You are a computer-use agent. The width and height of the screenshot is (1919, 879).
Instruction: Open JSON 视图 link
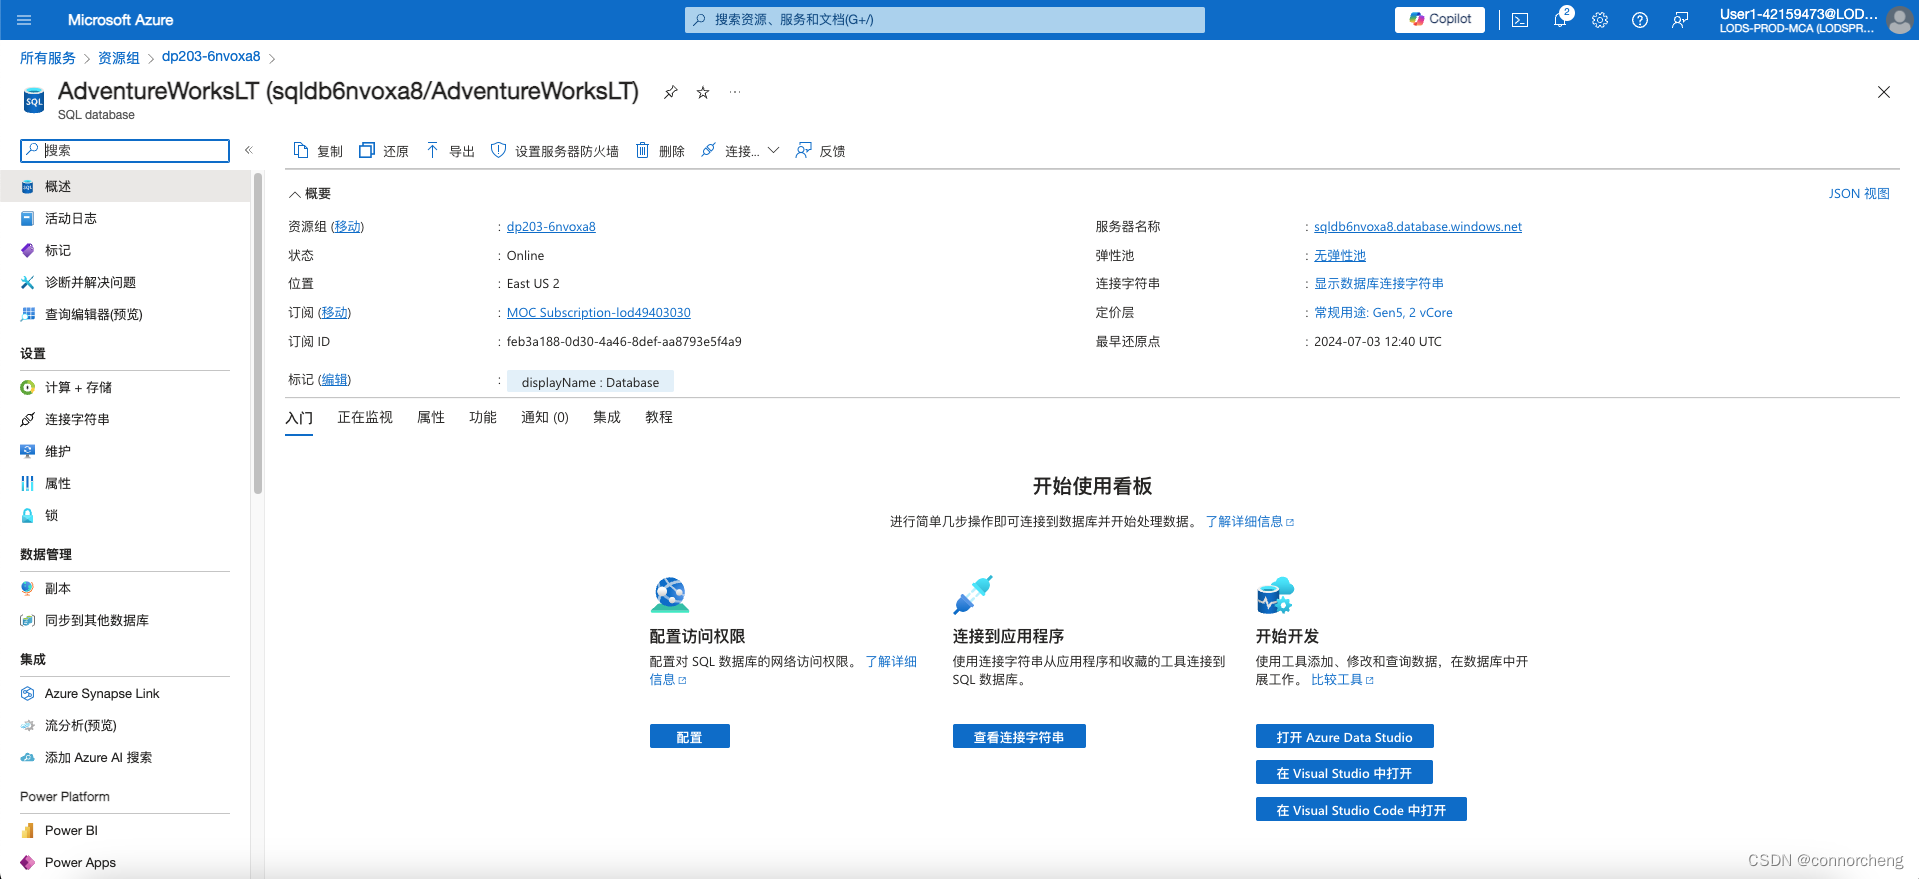tap(1859, 194)
